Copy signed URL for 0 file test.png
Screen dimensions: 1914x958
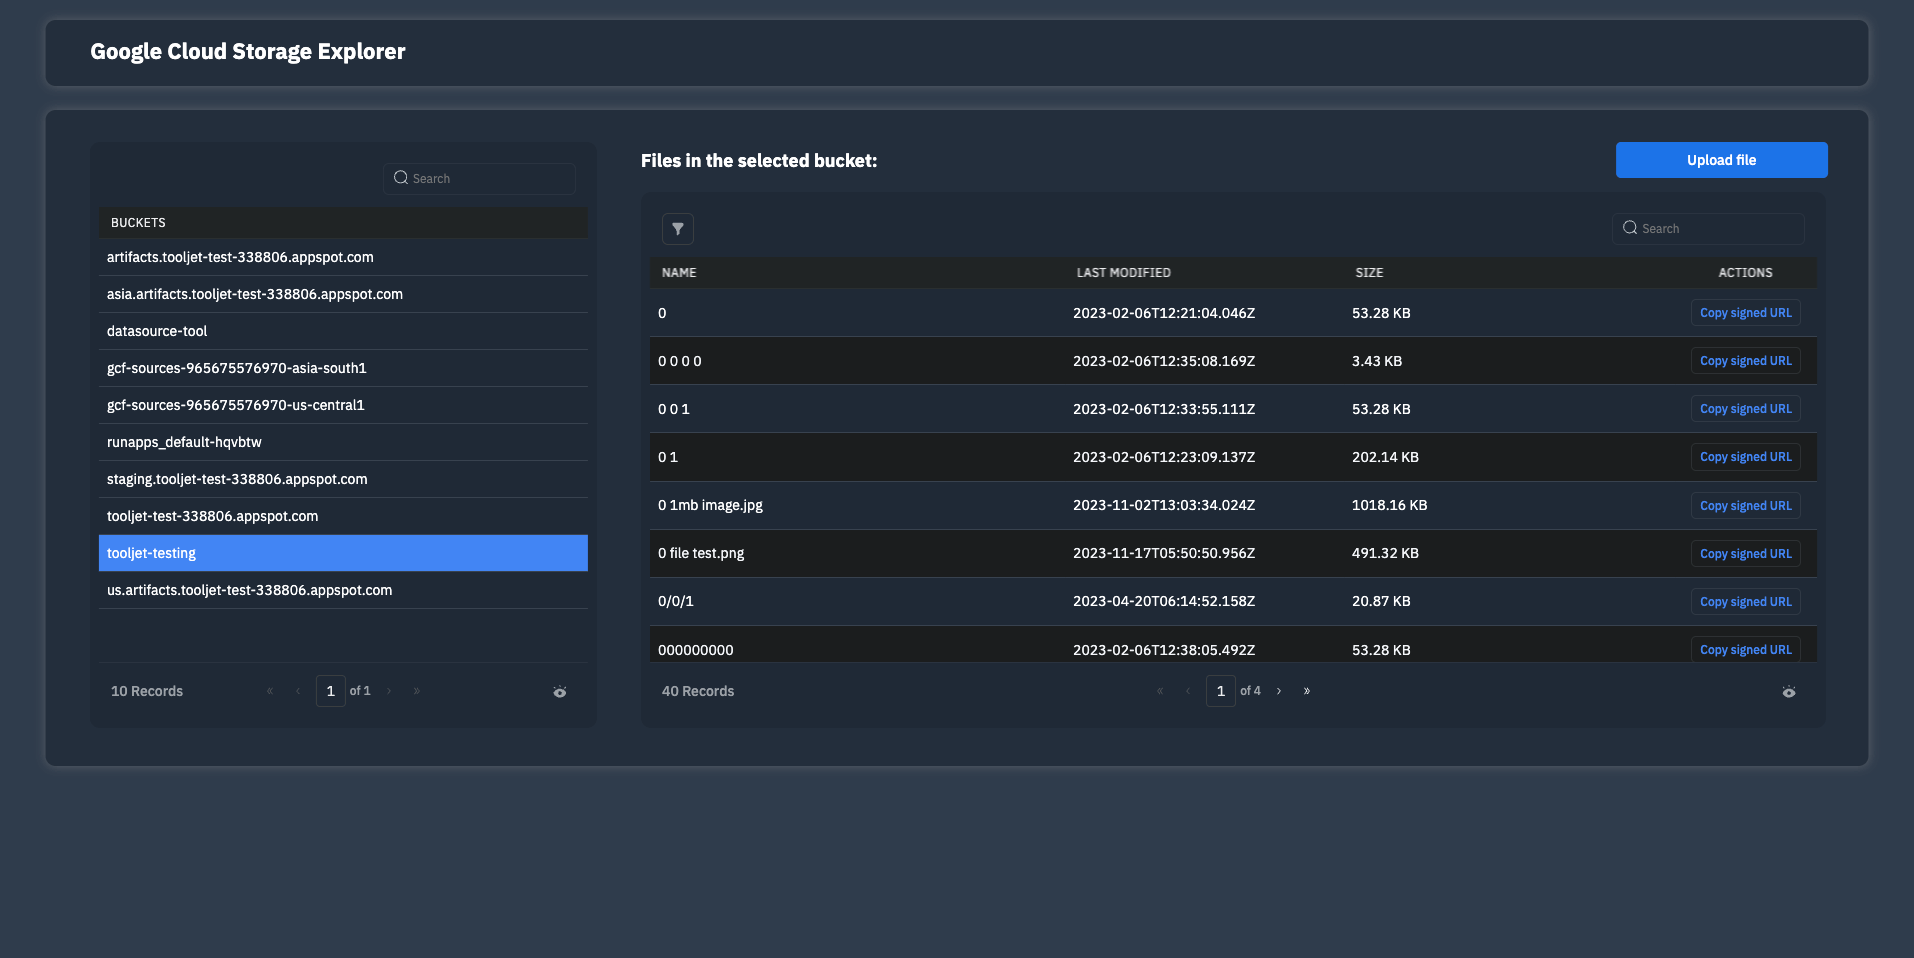point(1745,554)
